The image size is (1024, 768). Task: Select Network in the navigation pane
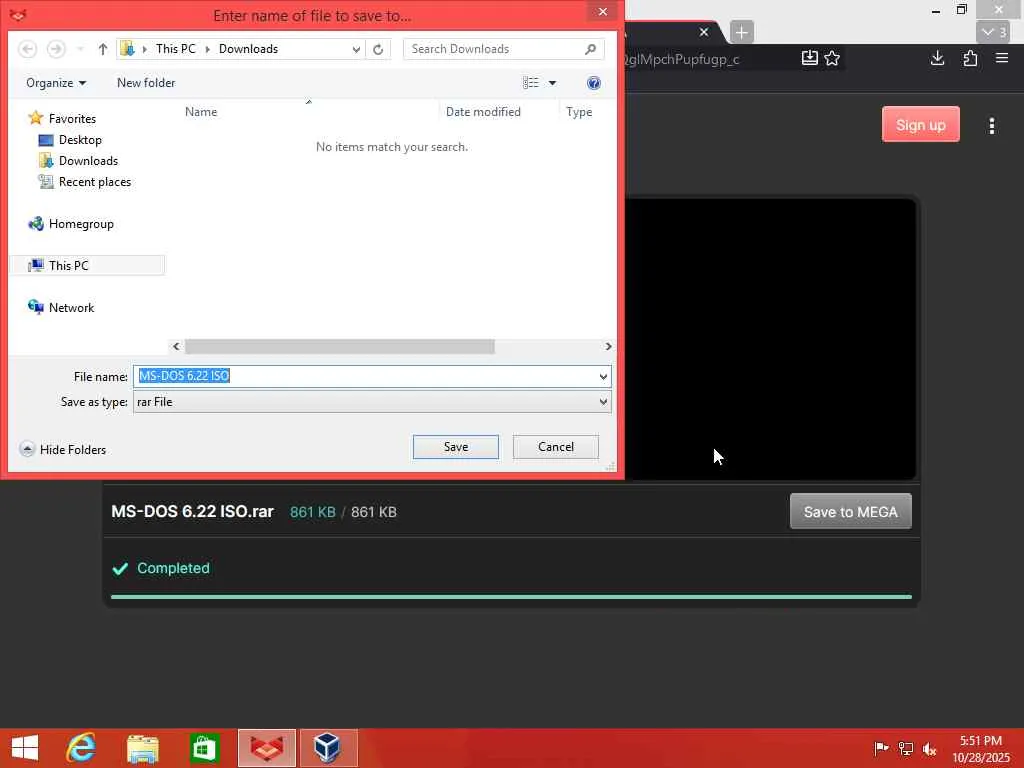[71, 308]
